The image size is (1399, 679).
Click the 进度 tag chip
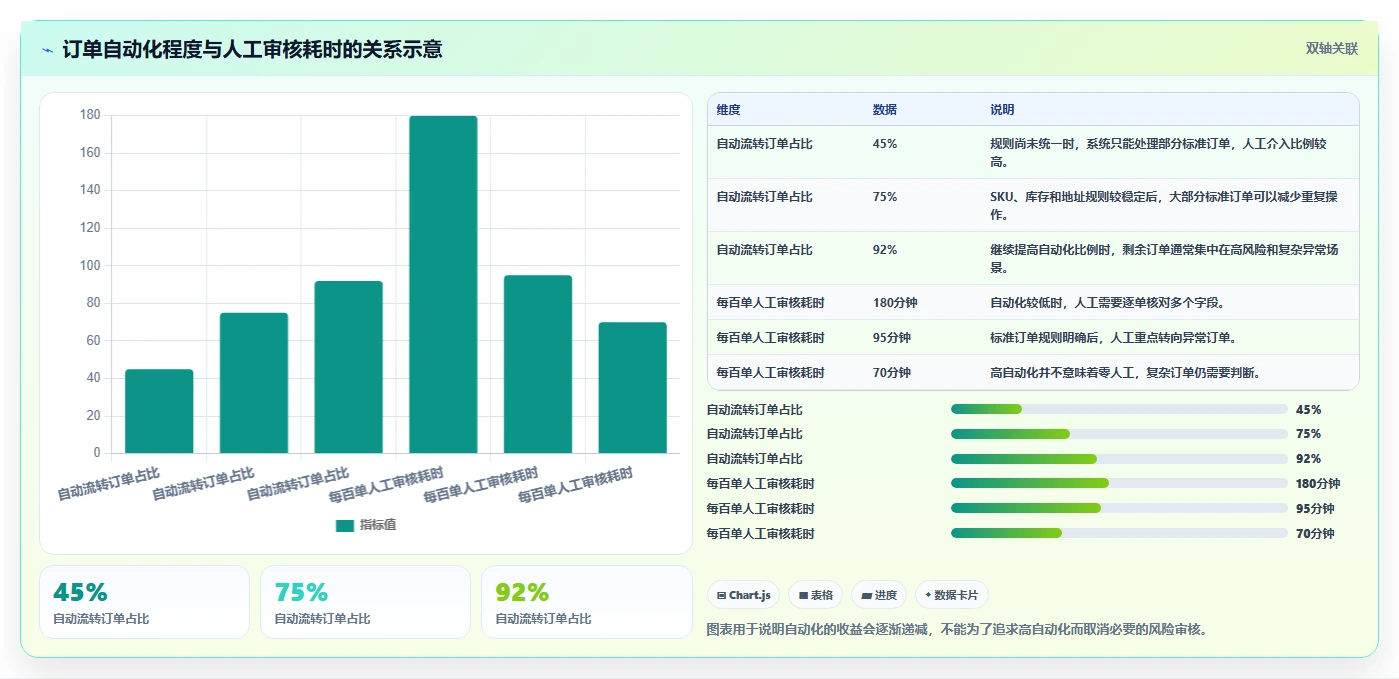pyautogui.click(x=878, y=595)
